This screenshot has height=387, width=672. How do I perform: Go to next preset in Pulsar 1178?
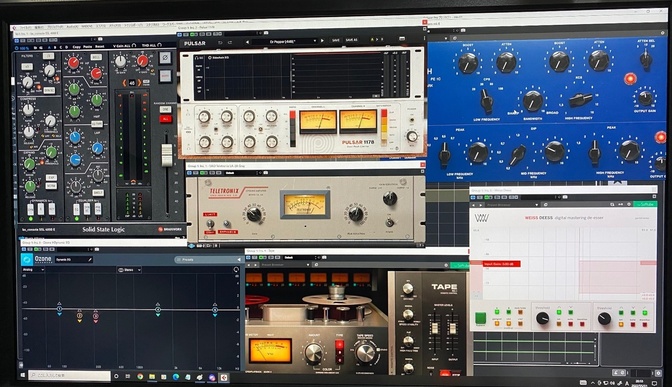tap(322, 41)
